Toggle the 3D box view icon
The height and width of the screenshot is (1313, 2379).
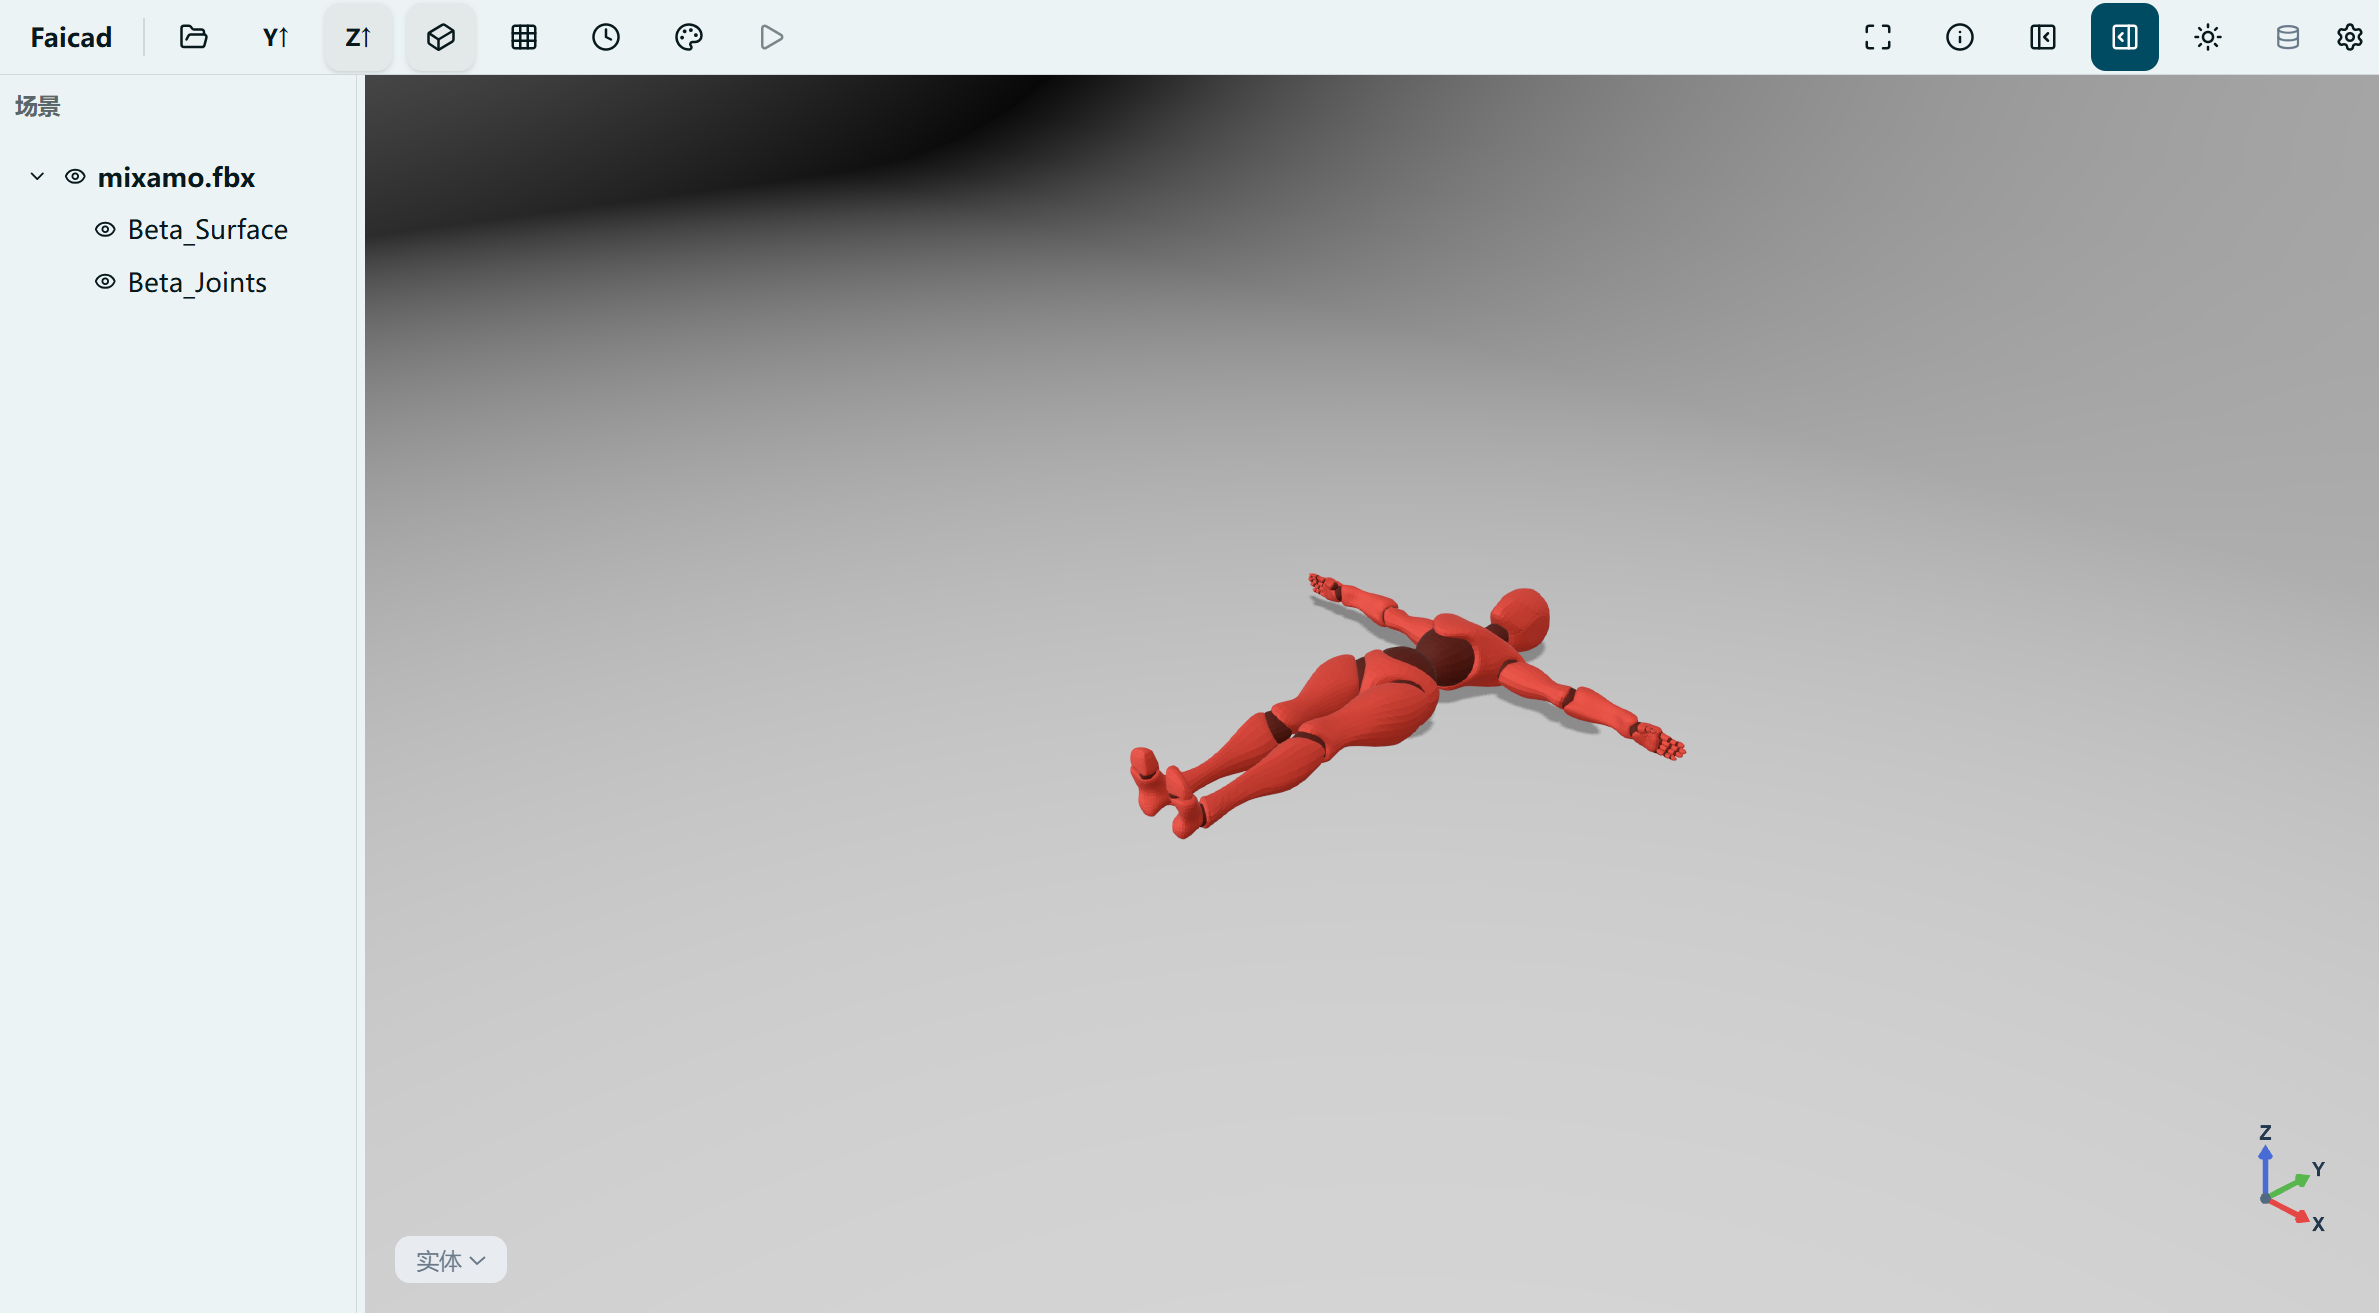point(441,37)
